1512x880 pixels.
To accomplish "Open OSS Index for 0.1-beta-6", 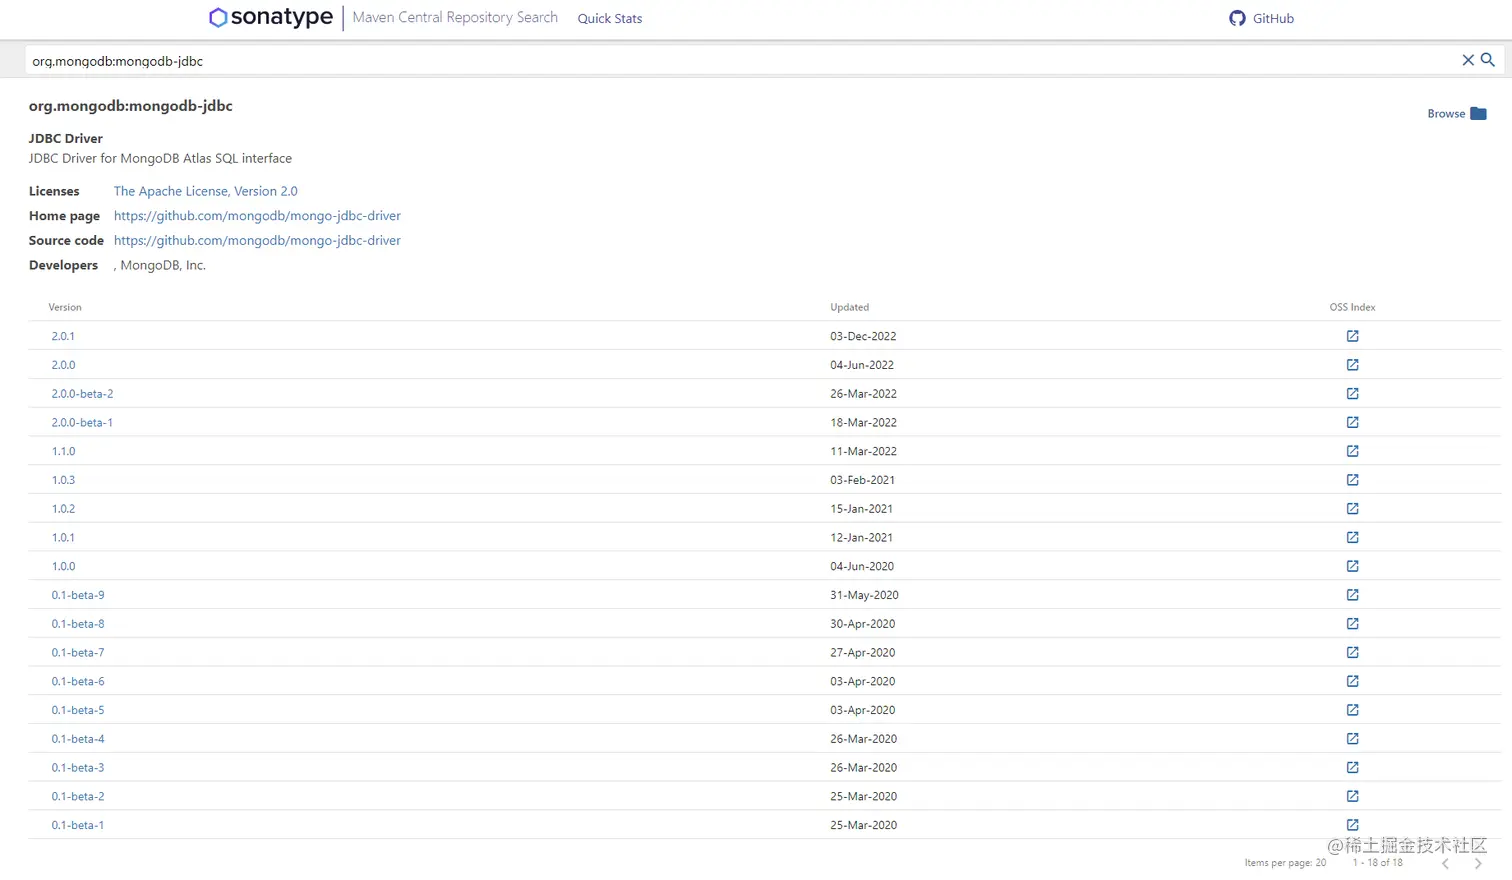I will (1352, 681).
